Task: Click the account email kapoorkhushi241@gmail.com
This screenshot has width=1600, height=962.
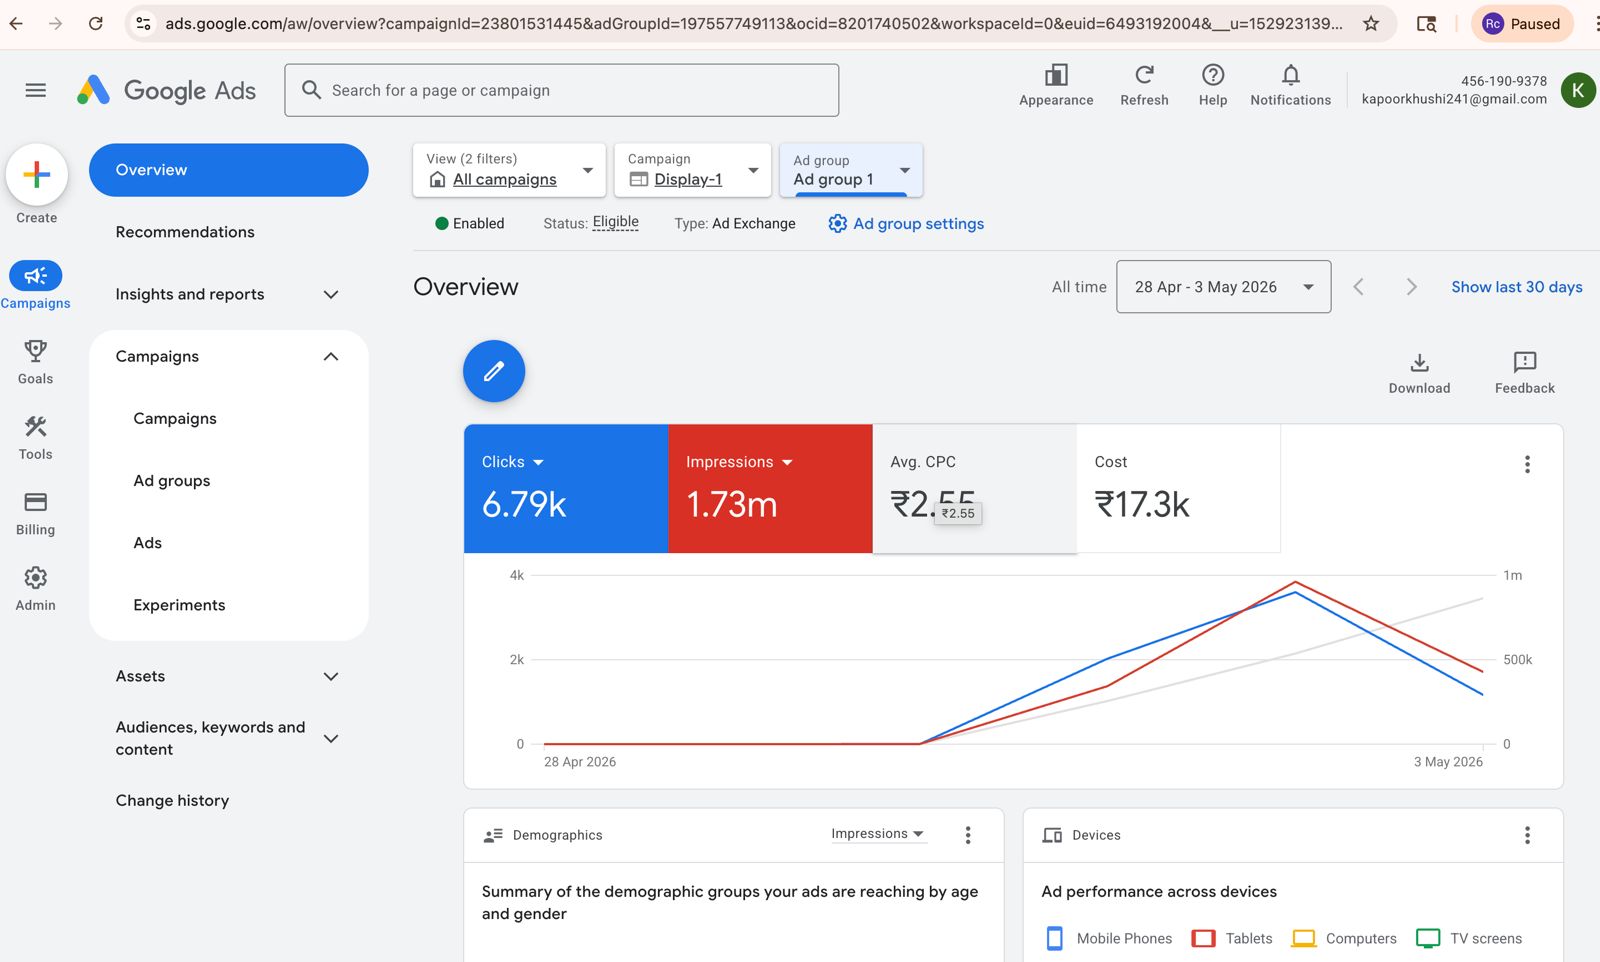Action: click(x=1454, y=99)
